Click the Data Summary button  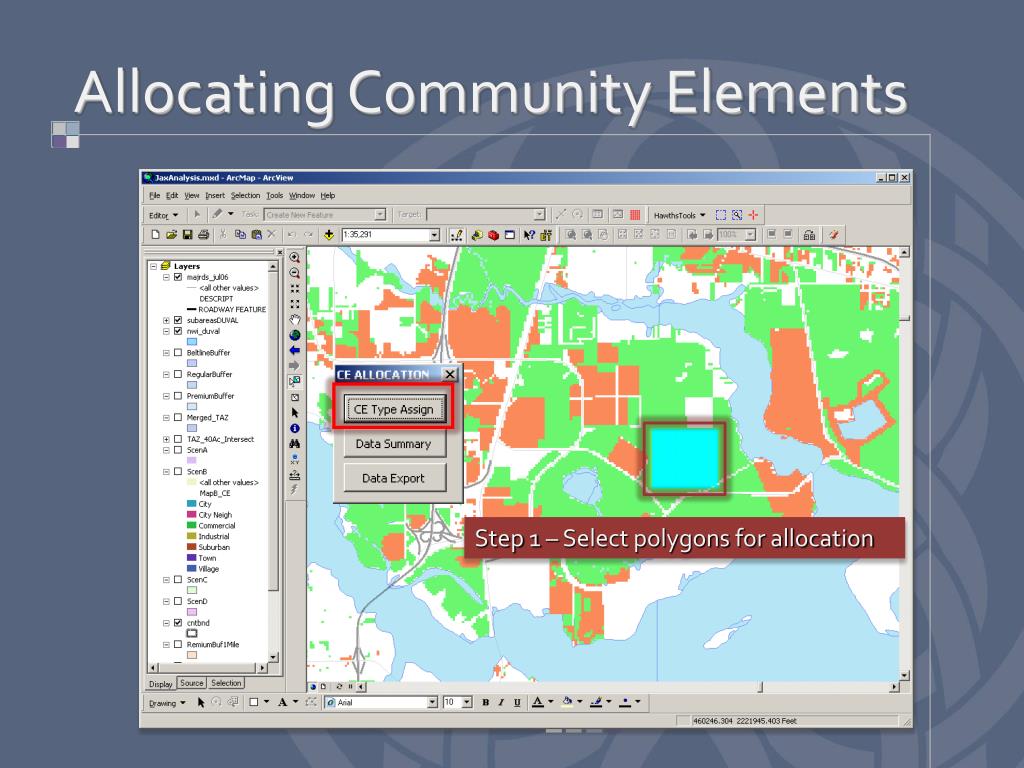tap(393, 444)
